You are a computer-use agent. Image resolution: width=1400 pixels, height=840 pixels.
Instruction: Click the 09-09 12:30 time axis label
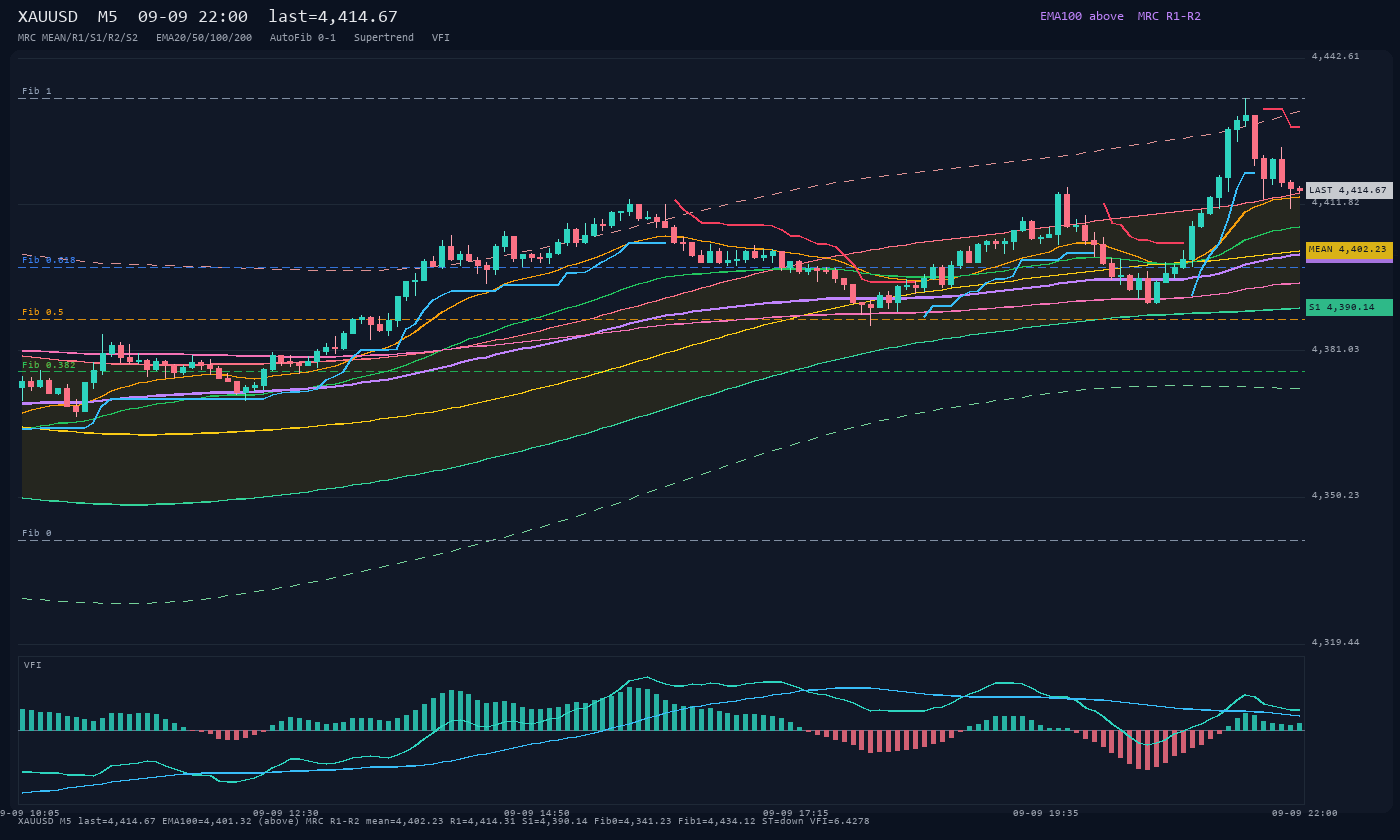(286, 813)
